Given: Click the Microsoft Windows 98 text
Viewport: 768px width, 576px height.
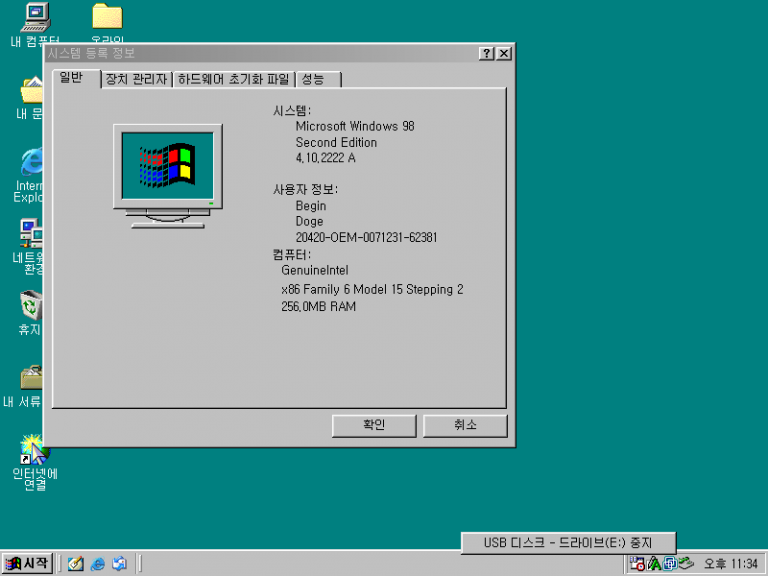Looking at the screenshot, I should coord(355,126).
